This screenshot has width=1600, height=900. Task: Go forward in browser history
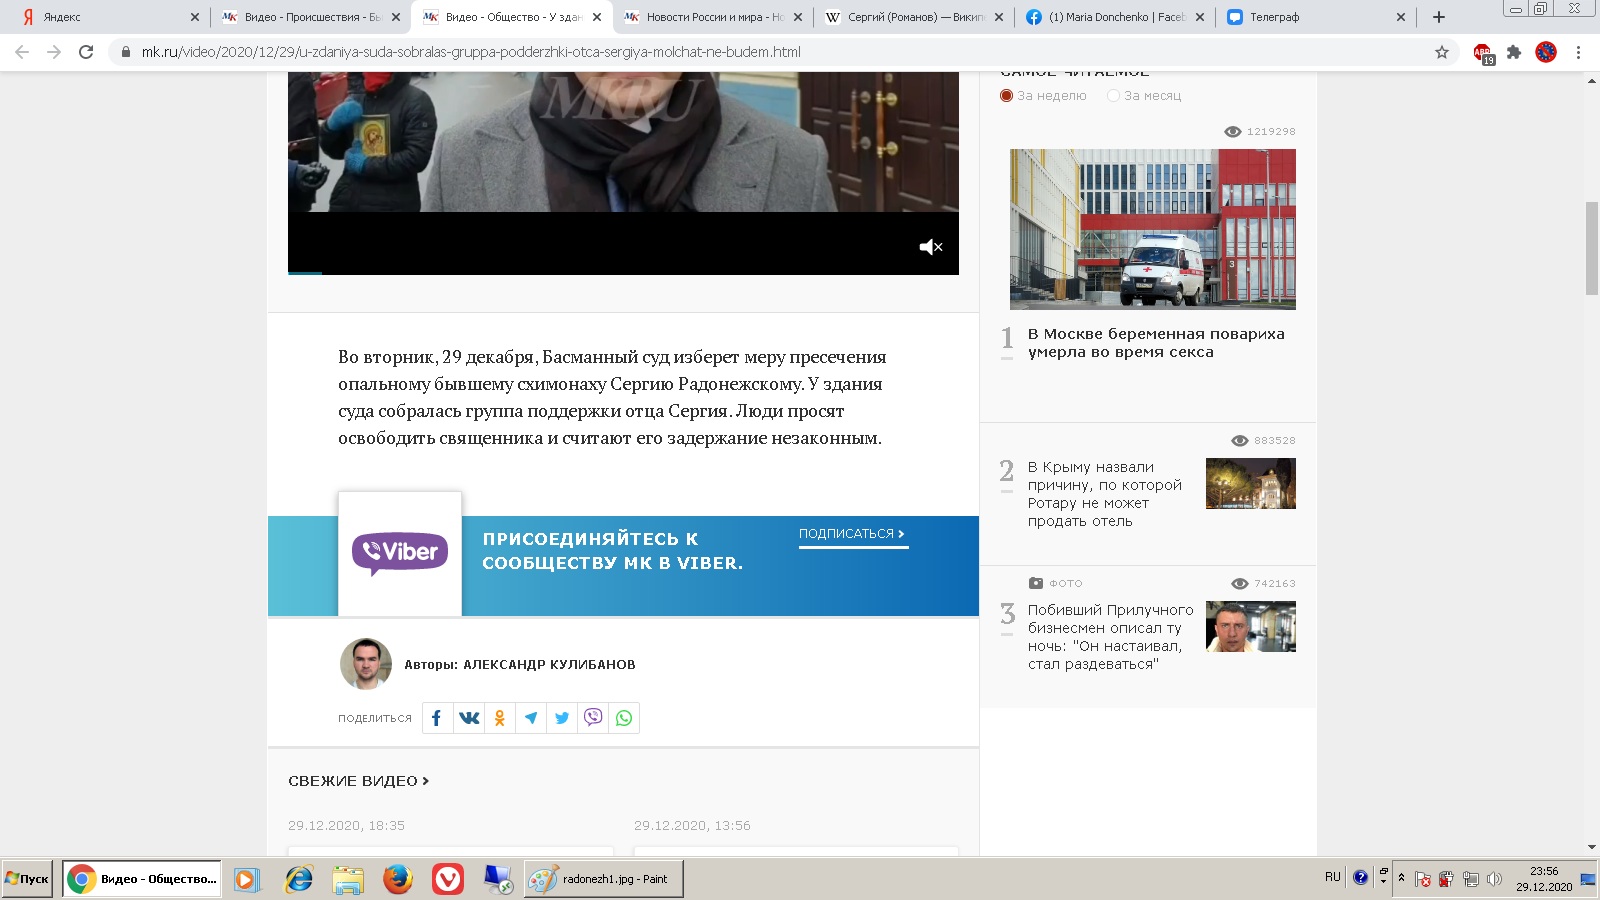coord(54,52)
